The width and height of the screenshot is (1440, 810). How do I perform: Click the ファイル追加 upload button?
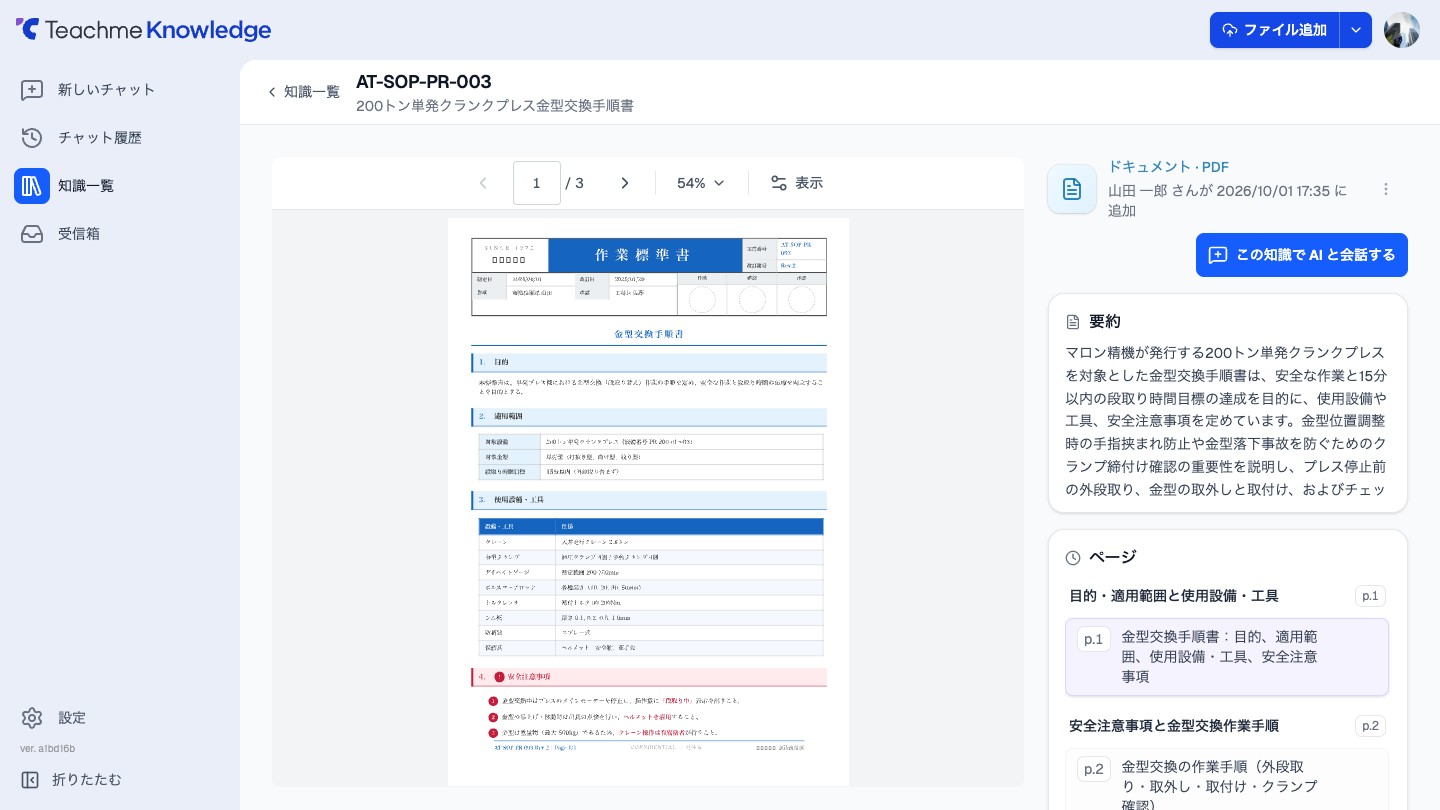point(1274,30)
